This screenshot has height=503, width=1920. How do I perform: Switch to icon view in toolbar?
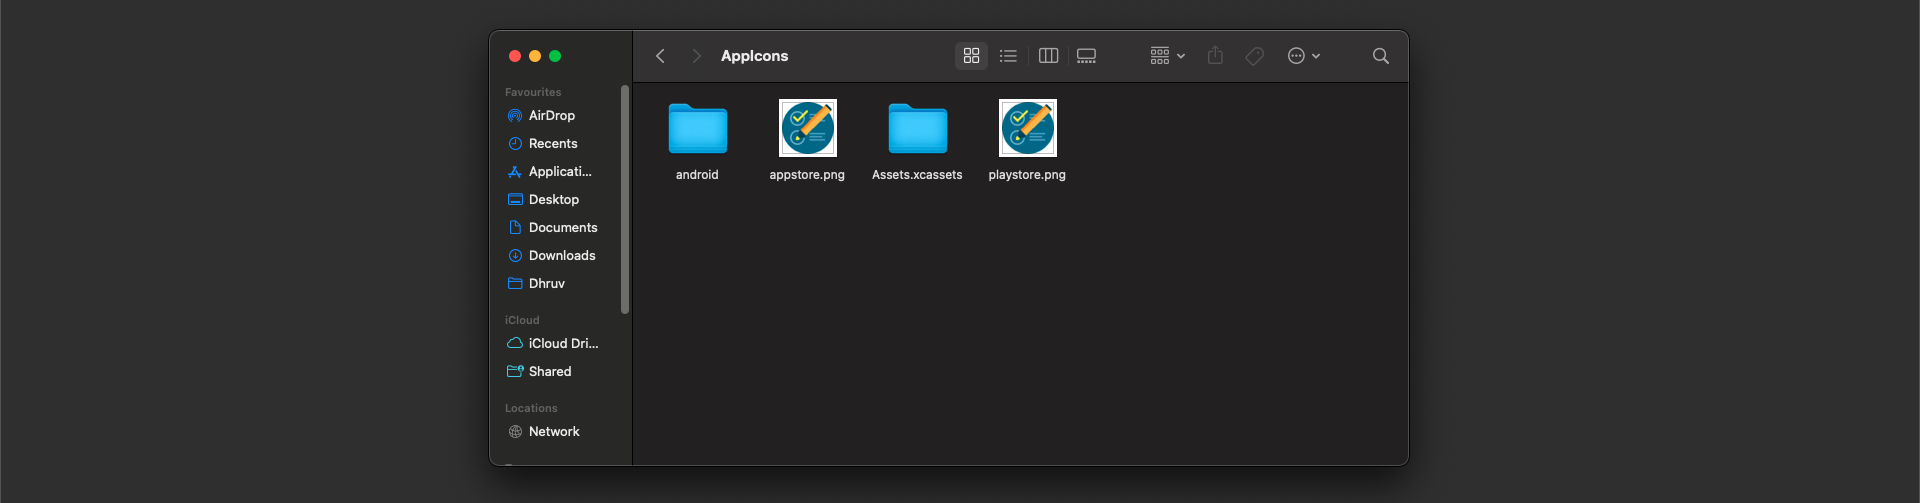tap(971, 56)
